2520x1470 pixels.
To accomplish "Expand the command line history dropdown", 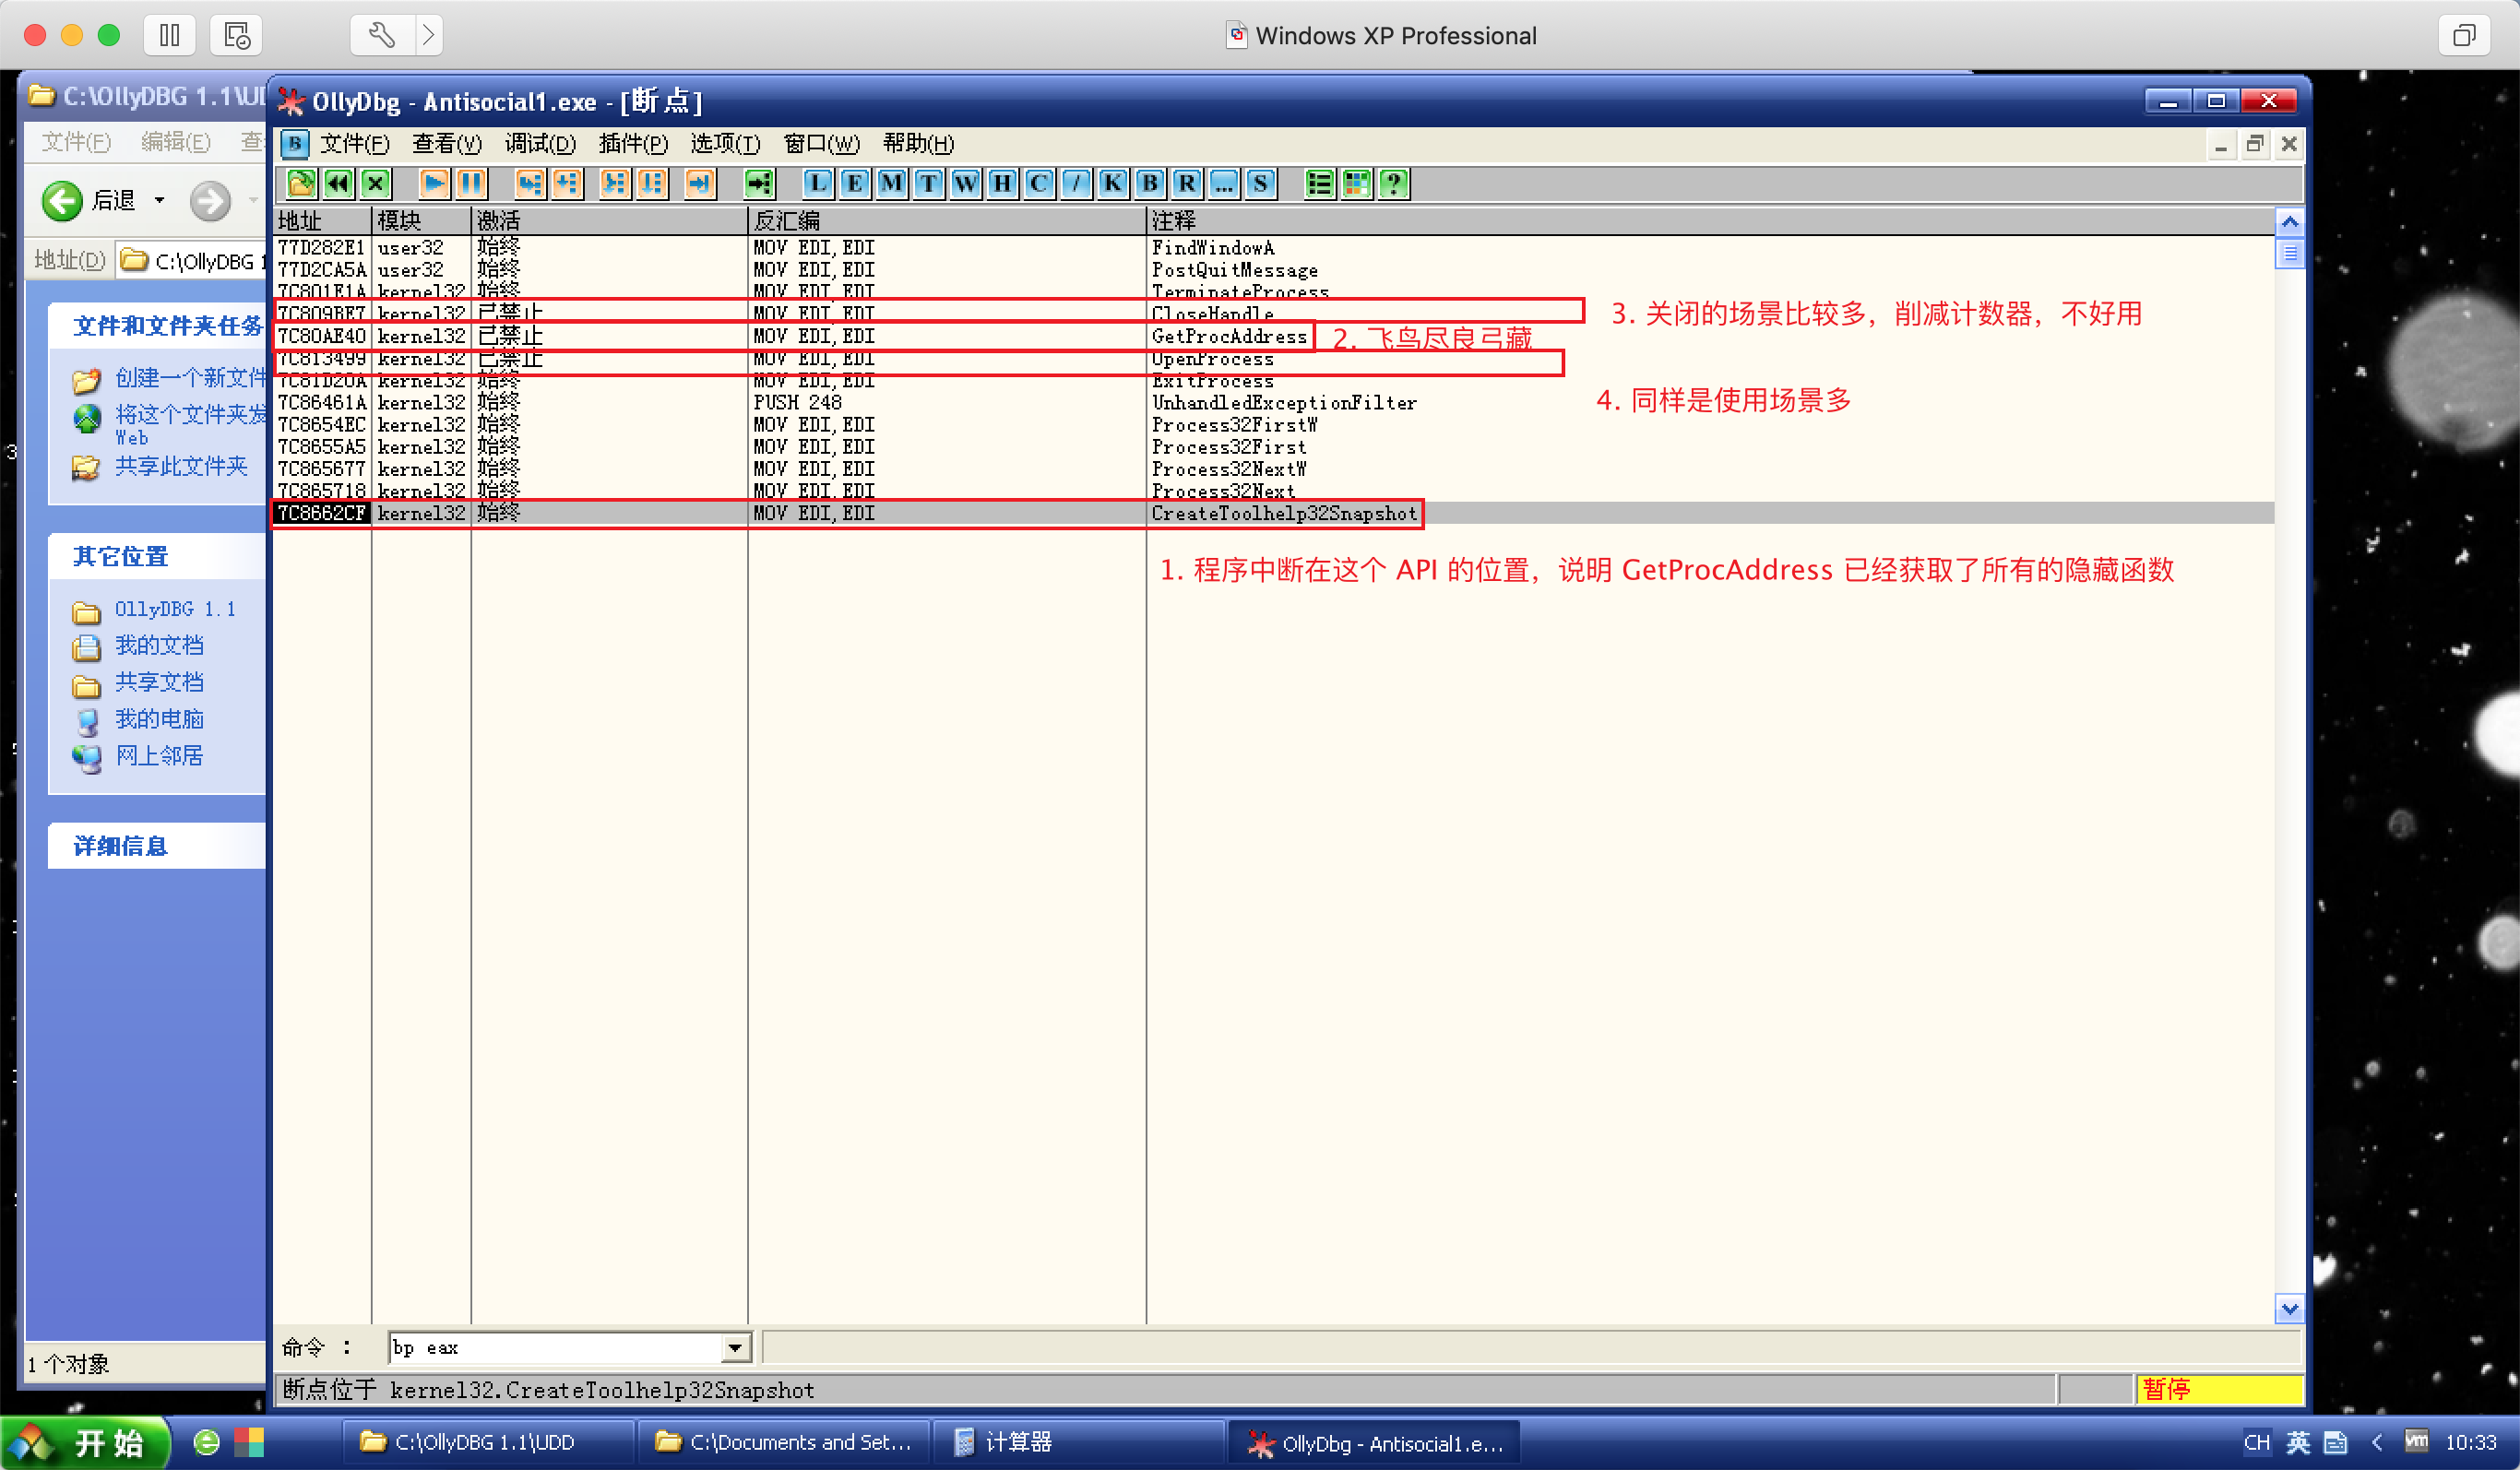I will pyautogui.click(x=735, y=1348).
